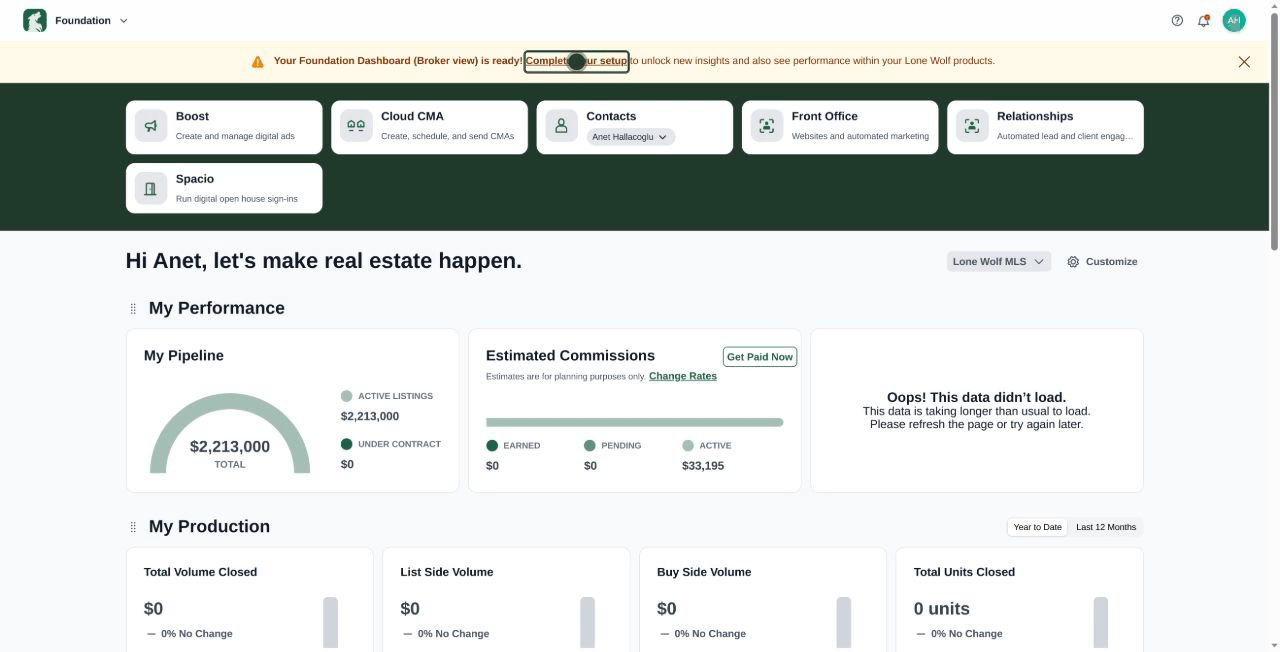The image size is (1280, 652).
Task: Click the "0 units" value
Action: point(942,609)
